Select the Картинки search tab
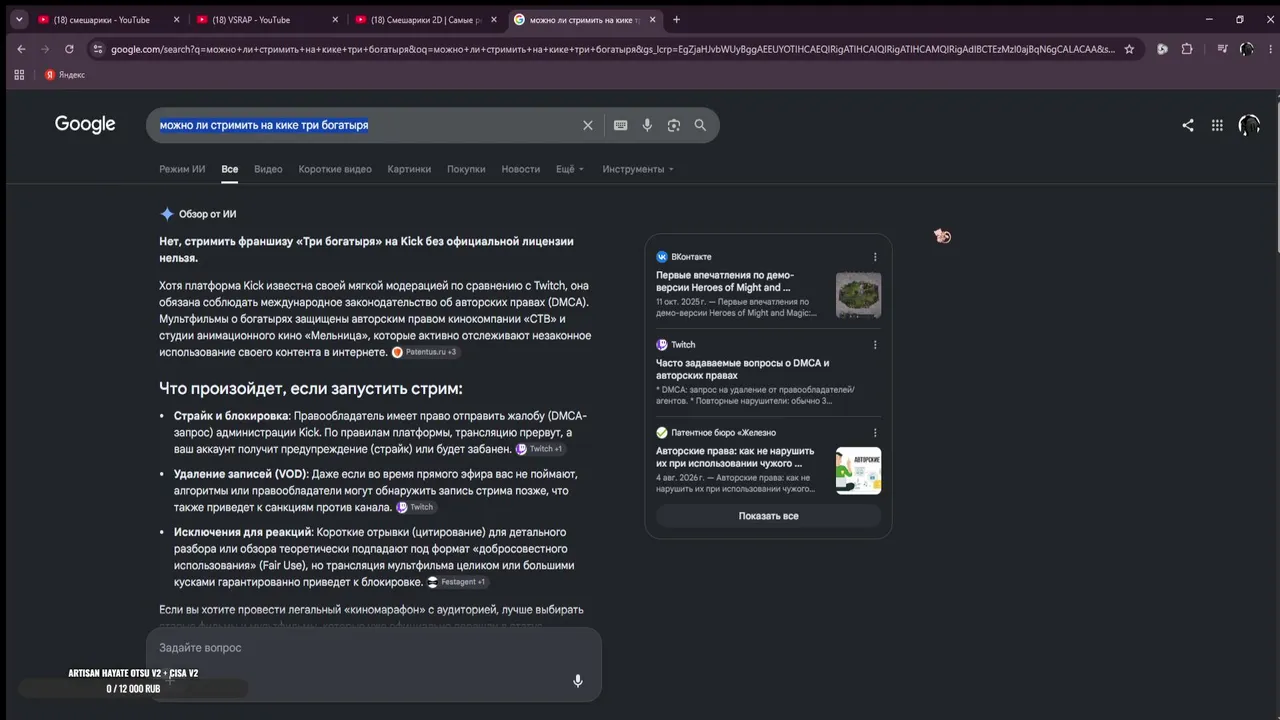The height and width of the screenshot is (720, 1280). 409,169
